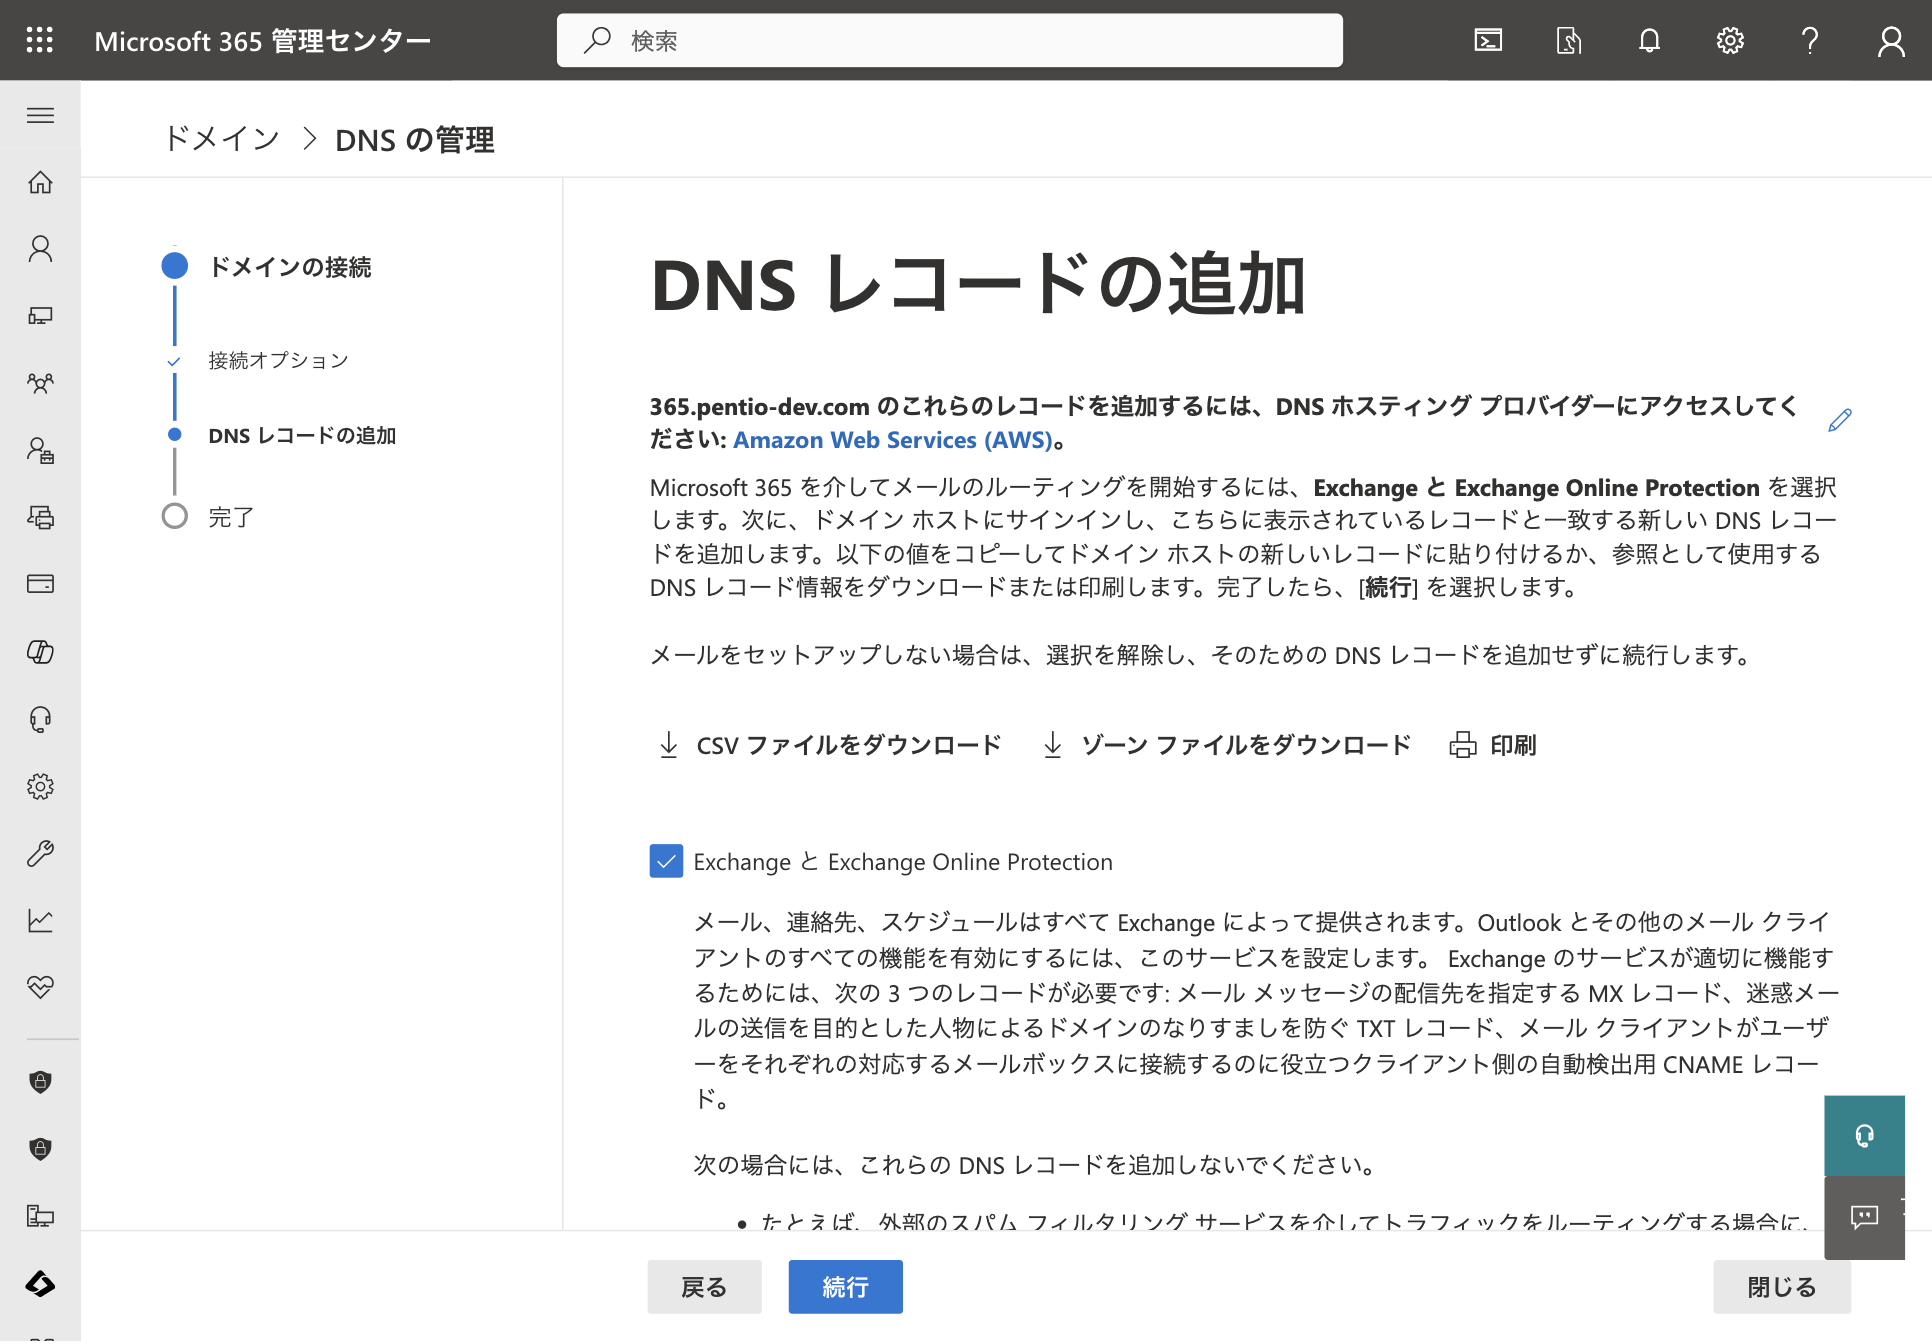This screenshot has height=1344, width=1932.
Task: Click the notifications bell icon
Action: 1649,40
